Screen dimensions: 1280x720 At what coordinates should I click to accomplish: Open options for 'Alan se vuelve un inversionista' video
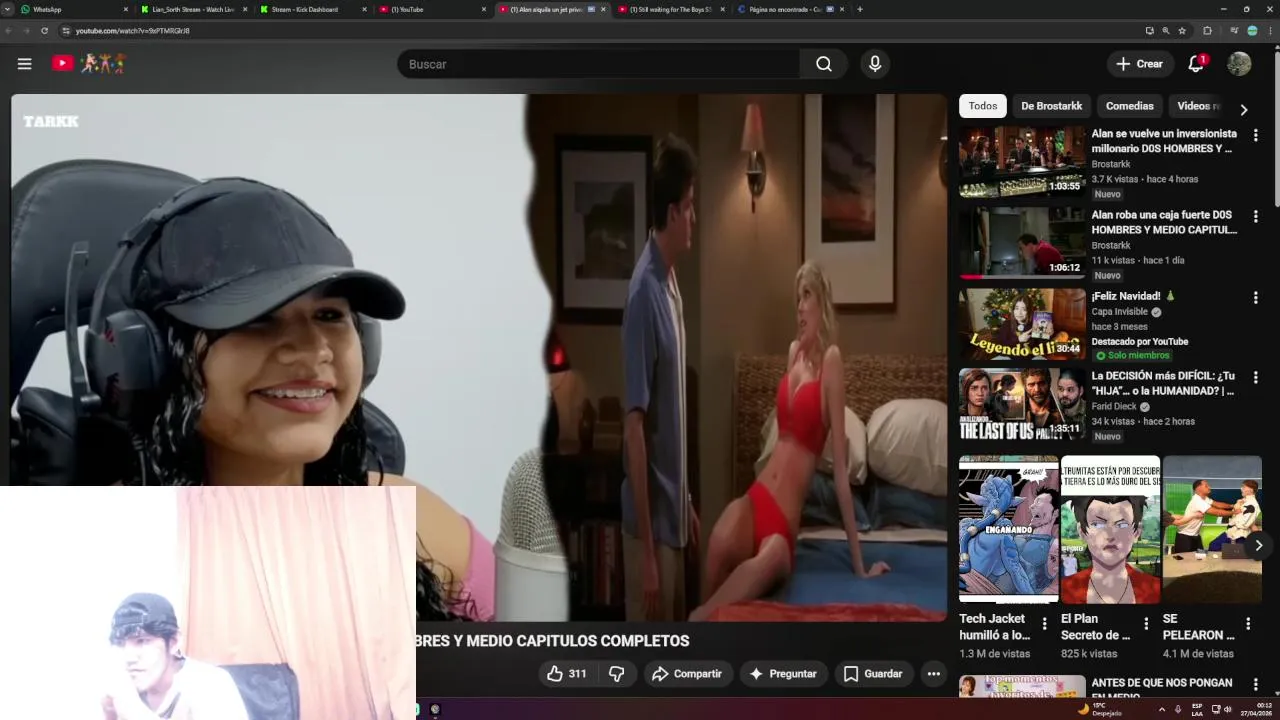point(1255,135)
